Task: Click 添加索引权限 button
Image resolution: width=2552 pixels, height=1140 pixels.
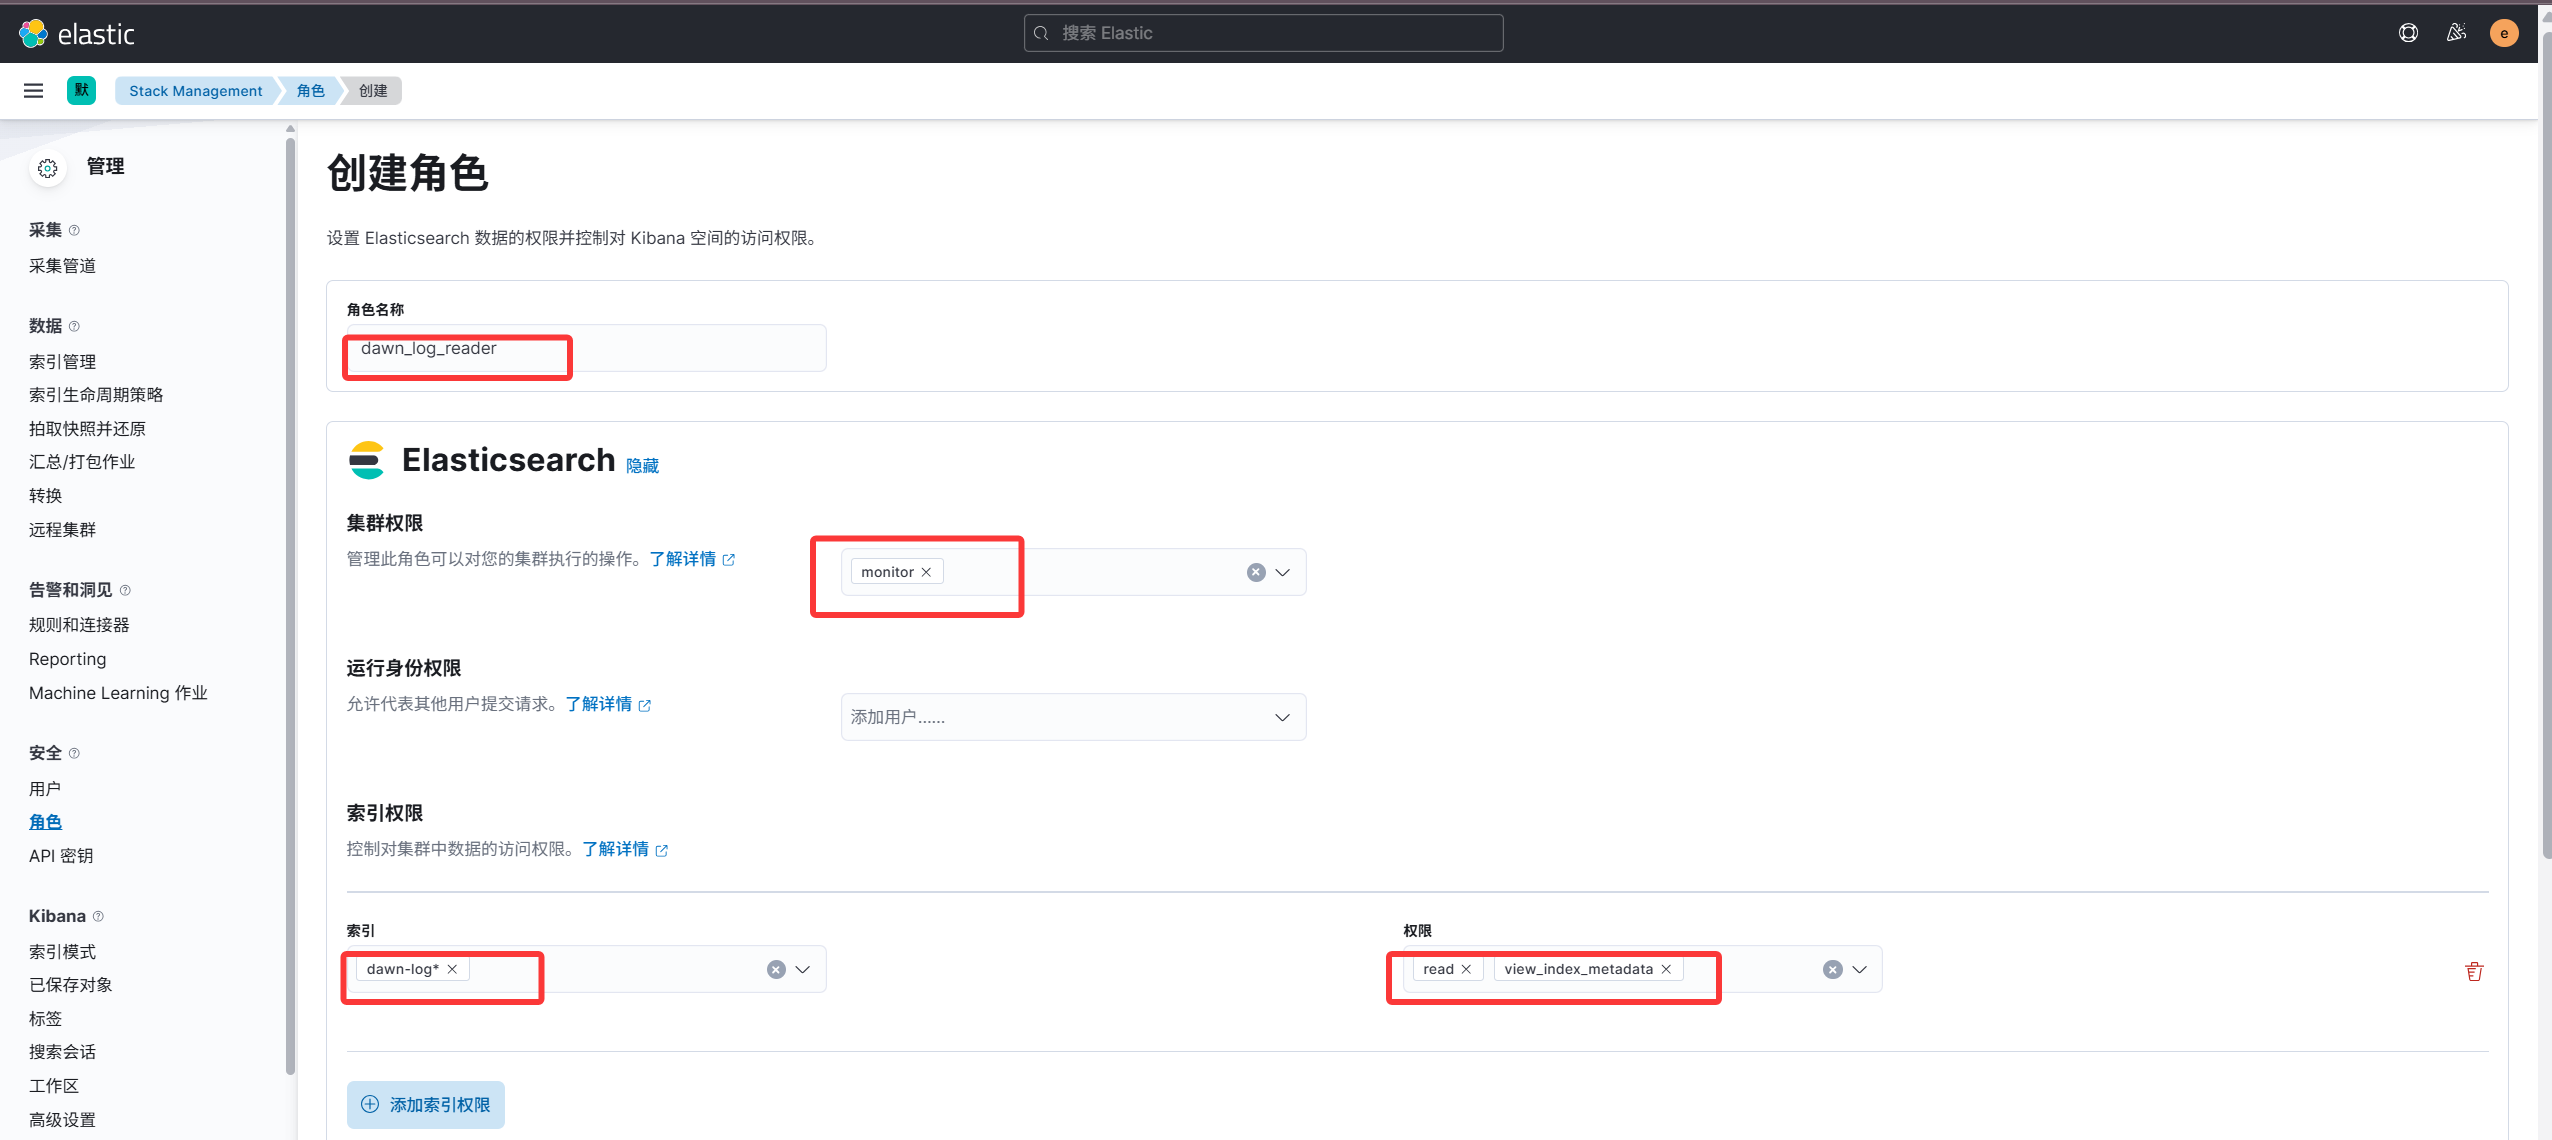Action: tap(426, 1104)
